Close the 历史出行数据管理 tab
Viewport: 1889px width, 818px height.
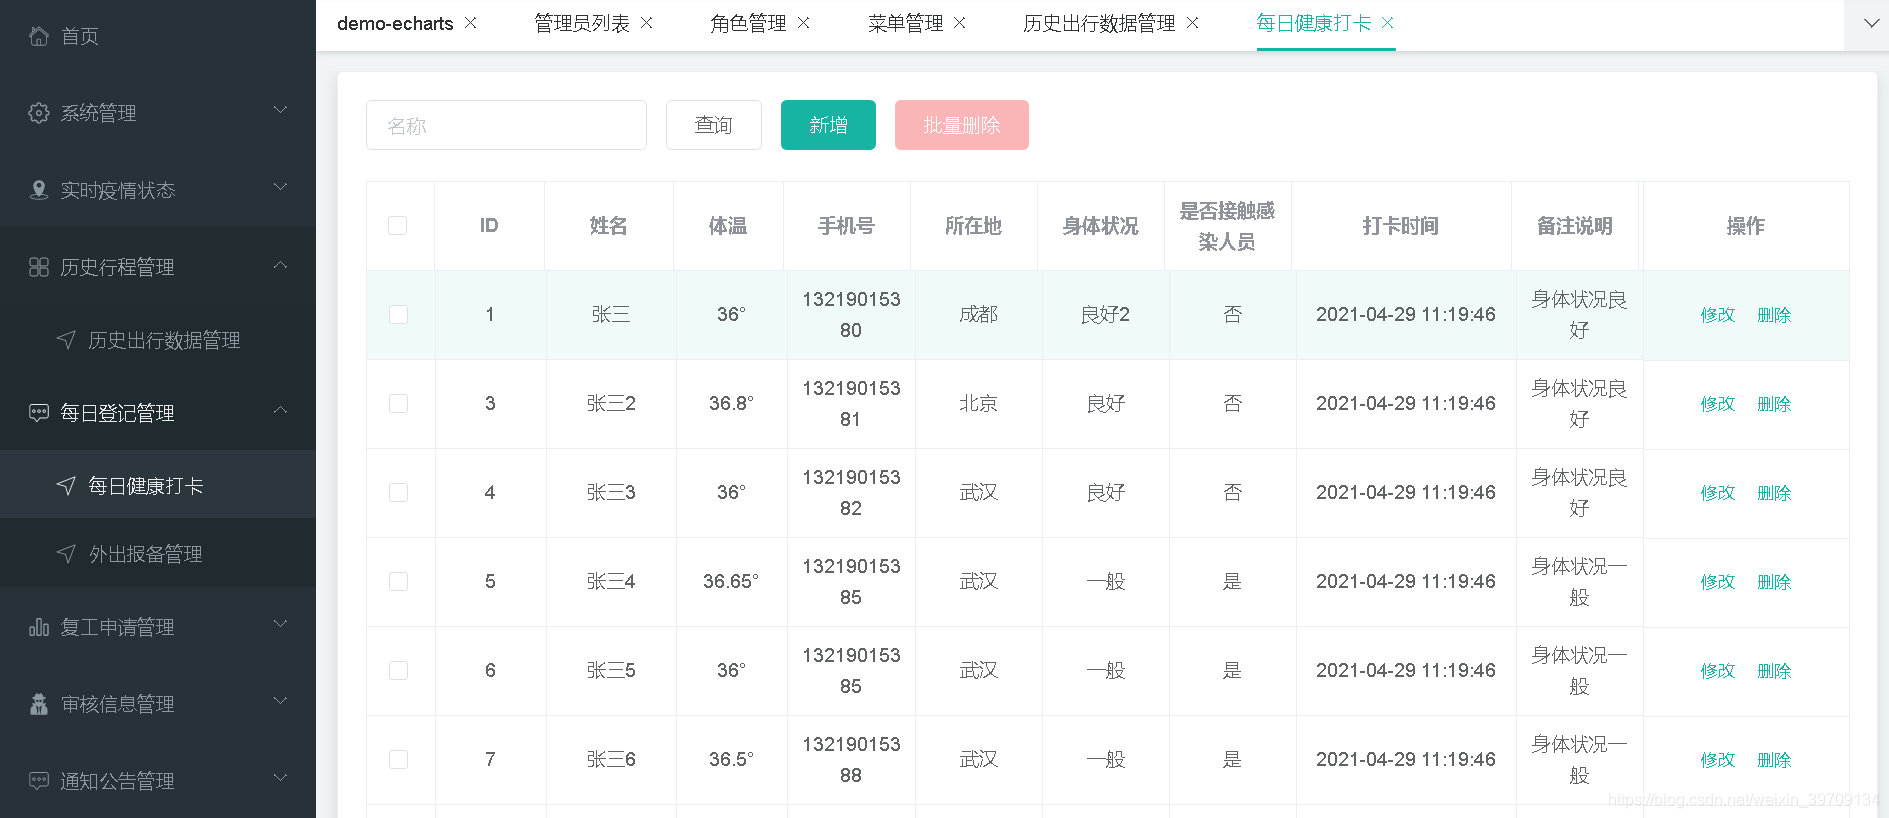point(1193,23)
